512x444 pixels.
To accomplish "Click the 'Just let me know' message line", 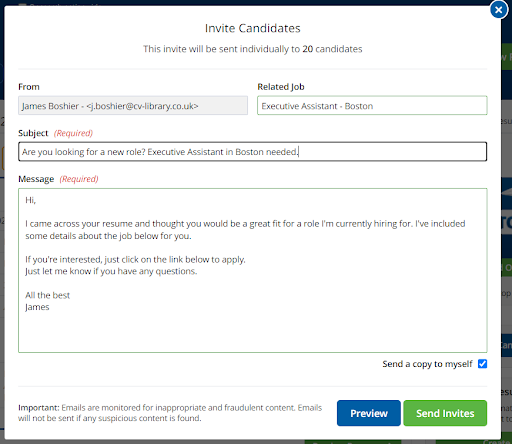I will coord(111,271).
